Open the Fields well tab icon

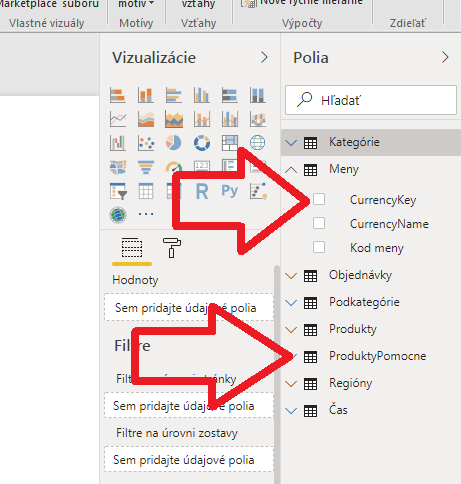132,248
